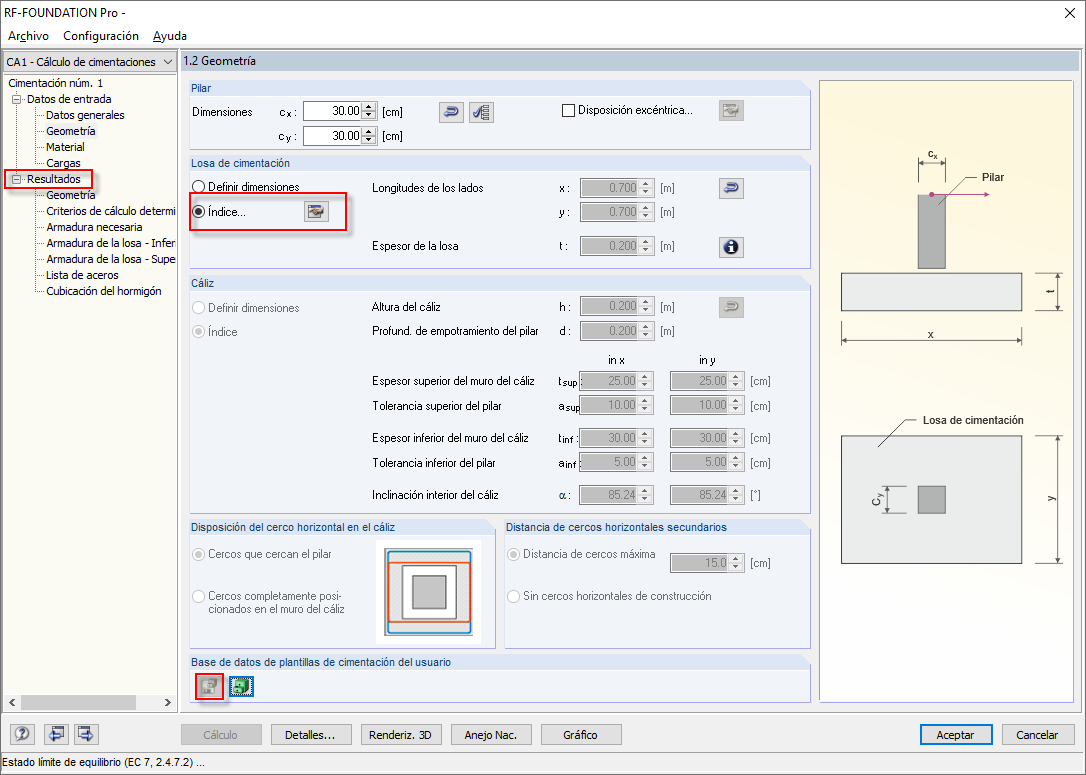This screenshot has width=1086, height=775.
Task: Select Armadura de la losa - Superior
Action: [x=110, y=258]
